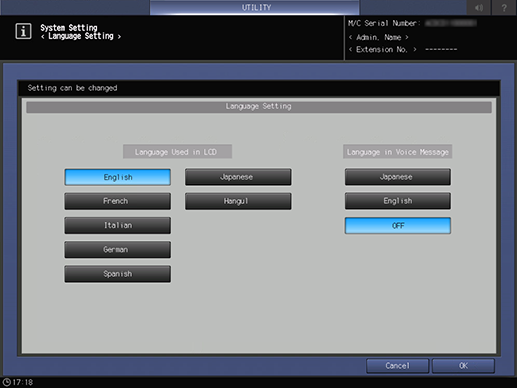Screen dimensions: 517x388
Task: Select German as LCD language
Action: coord(118,249)
